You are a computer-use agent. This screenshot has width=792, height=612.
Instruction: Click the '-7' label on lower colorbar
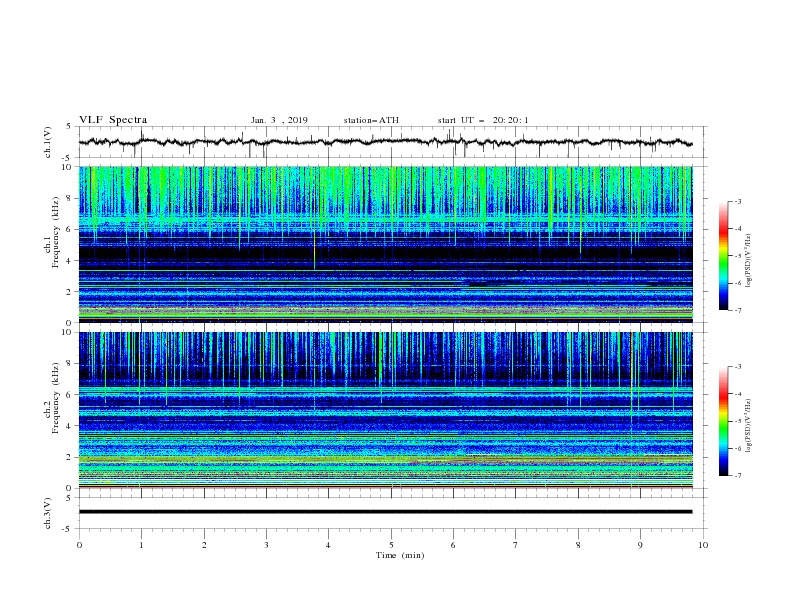tap(737, 476)
